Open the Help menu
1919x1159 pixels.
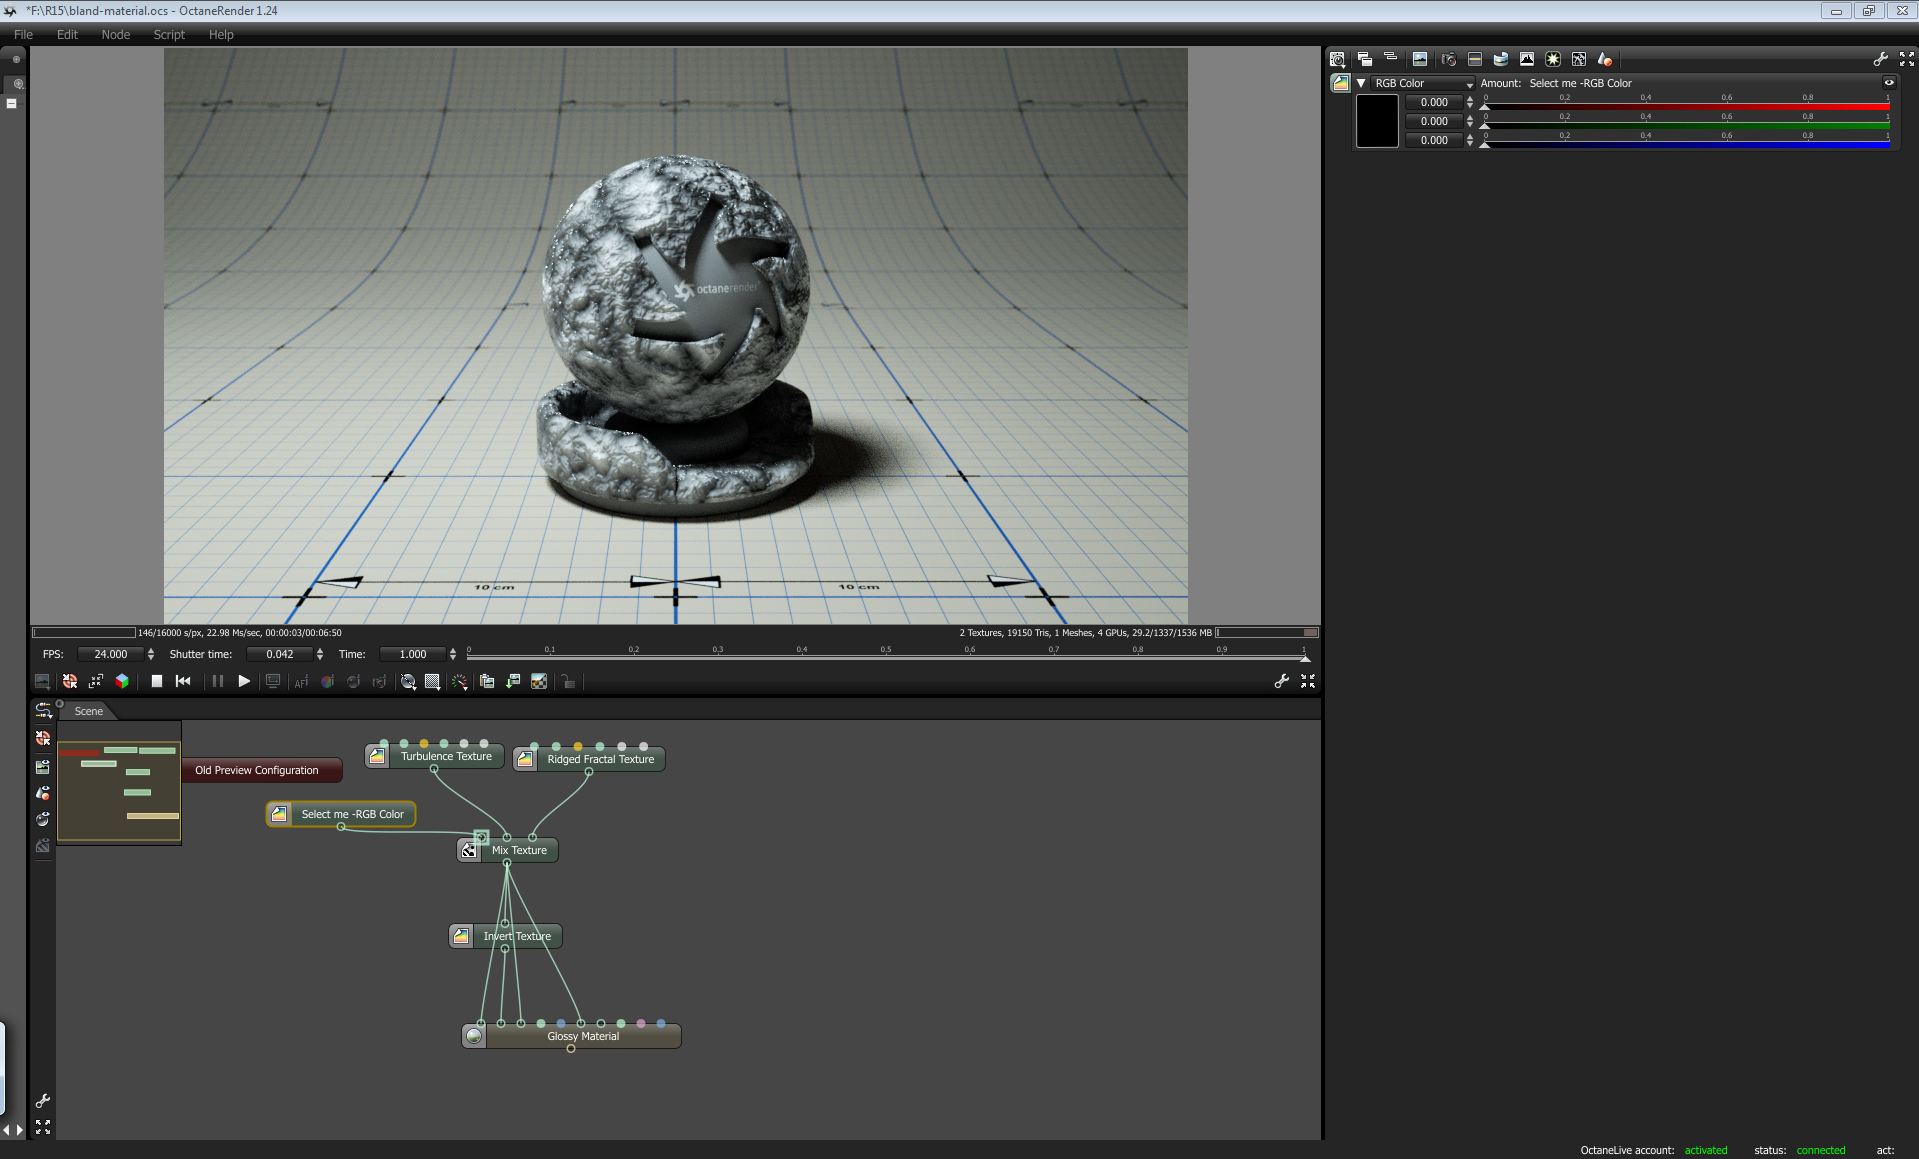221,34
